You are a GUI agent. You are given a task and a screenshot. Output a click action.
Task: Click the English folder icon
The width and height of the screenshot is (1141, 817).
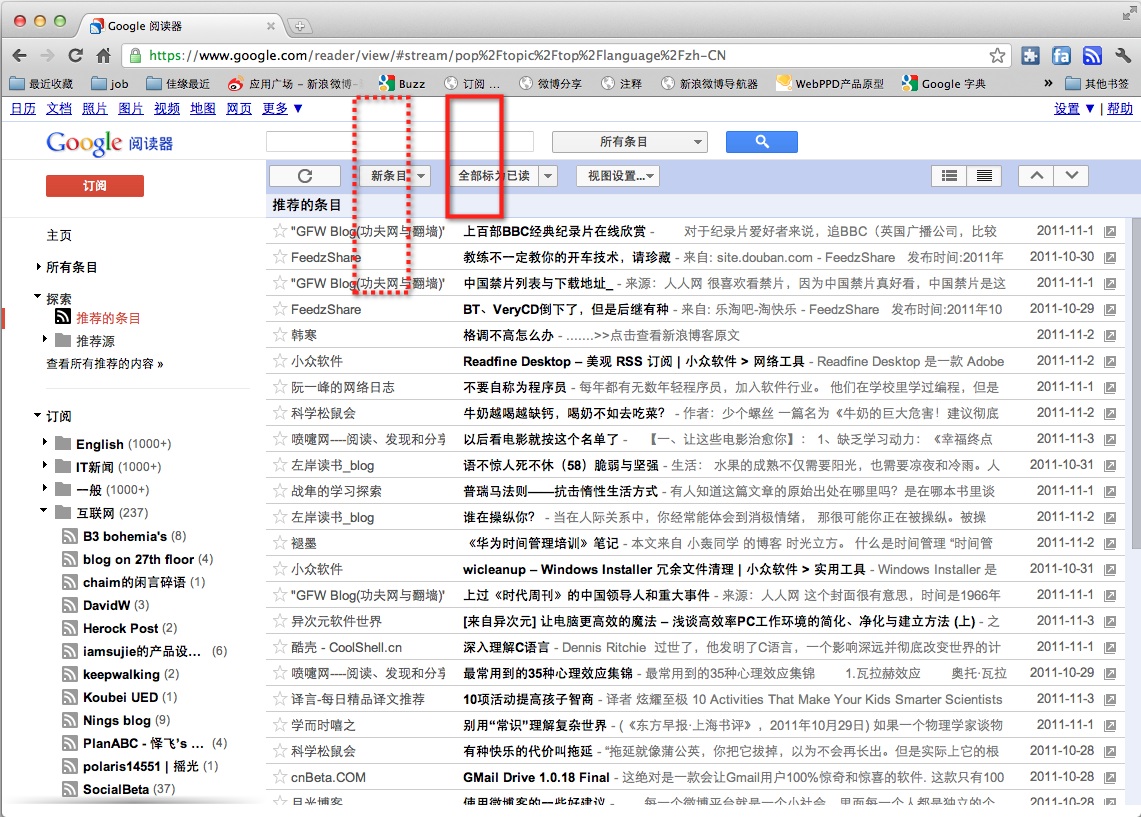click(x=63, y=444)
